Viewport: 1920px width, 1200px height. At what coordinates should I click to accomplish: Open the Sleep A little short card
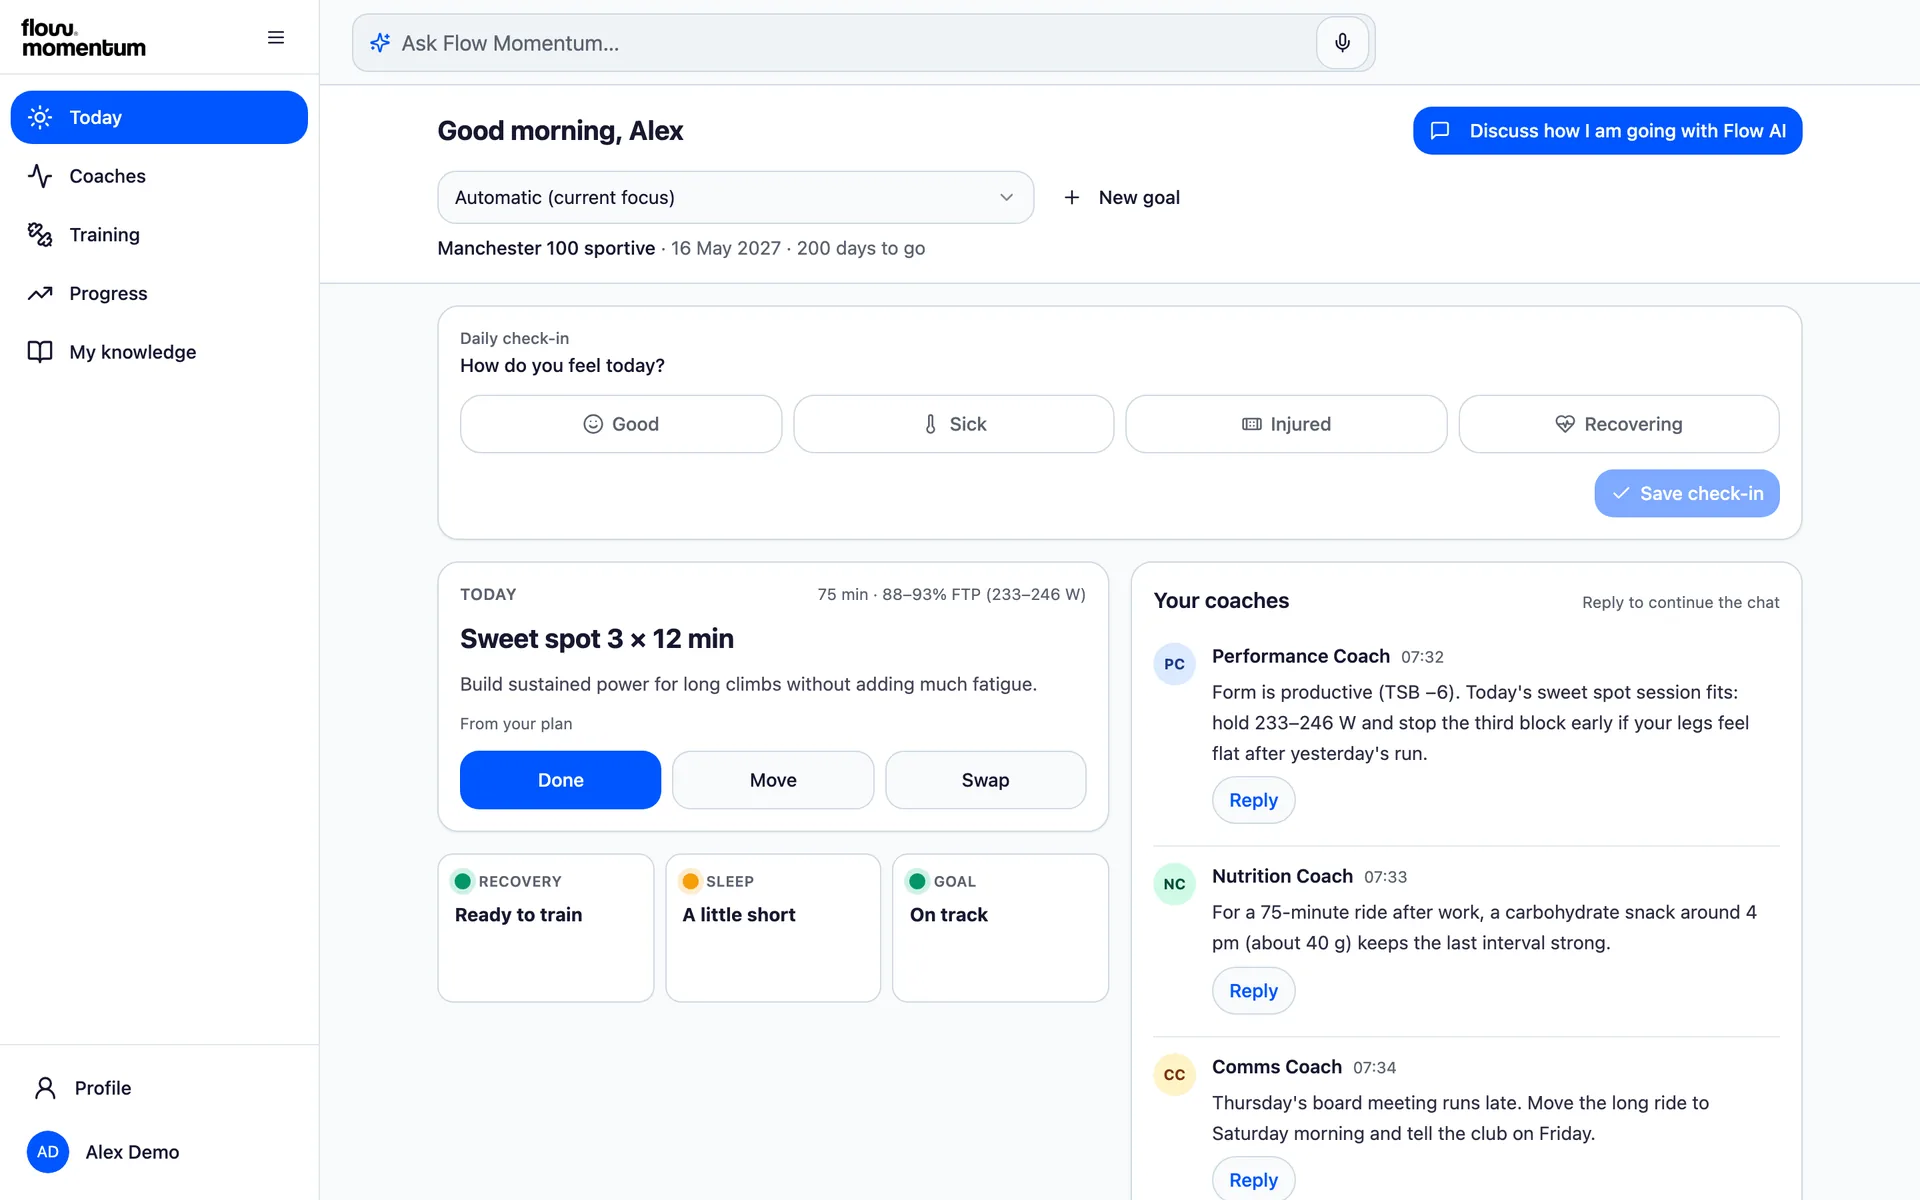pos(773,928)
